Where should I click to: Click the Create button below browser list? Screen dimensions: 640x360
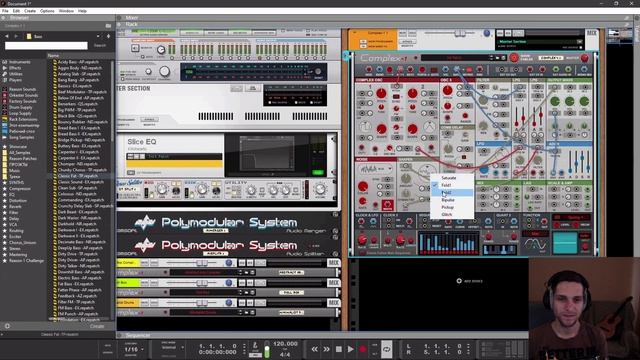[x=97, y=326]
